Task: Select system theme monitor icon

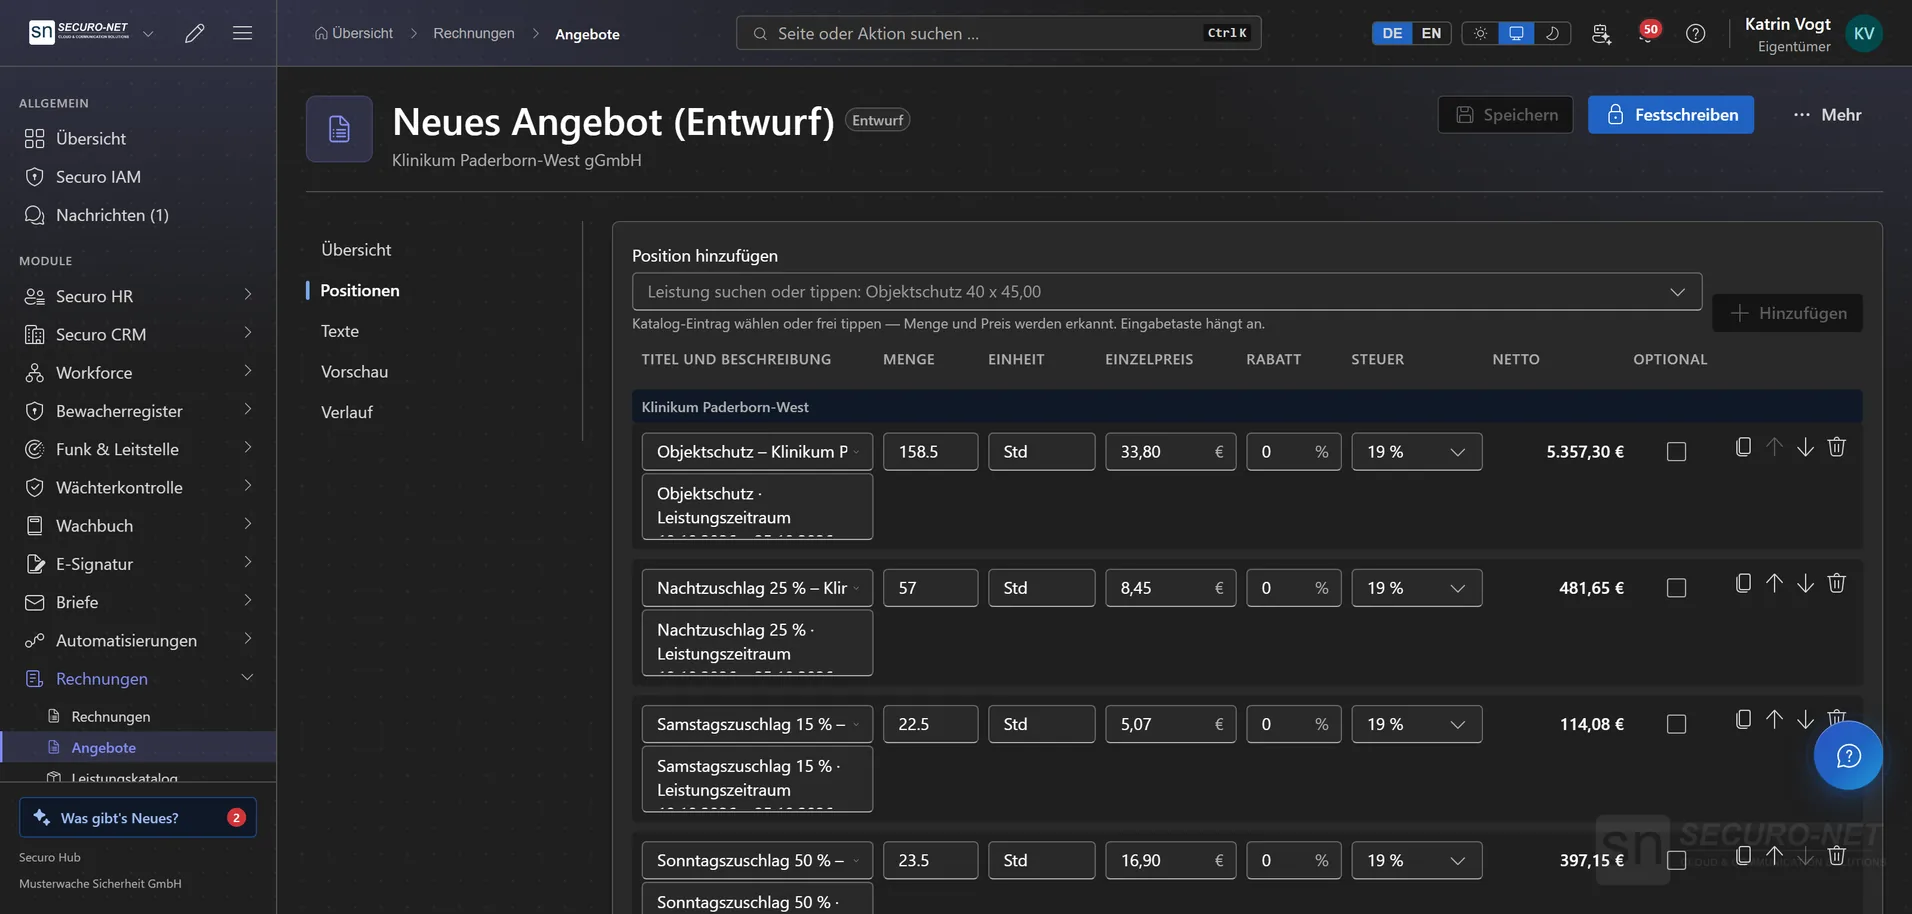Action: coord(1516,33)
